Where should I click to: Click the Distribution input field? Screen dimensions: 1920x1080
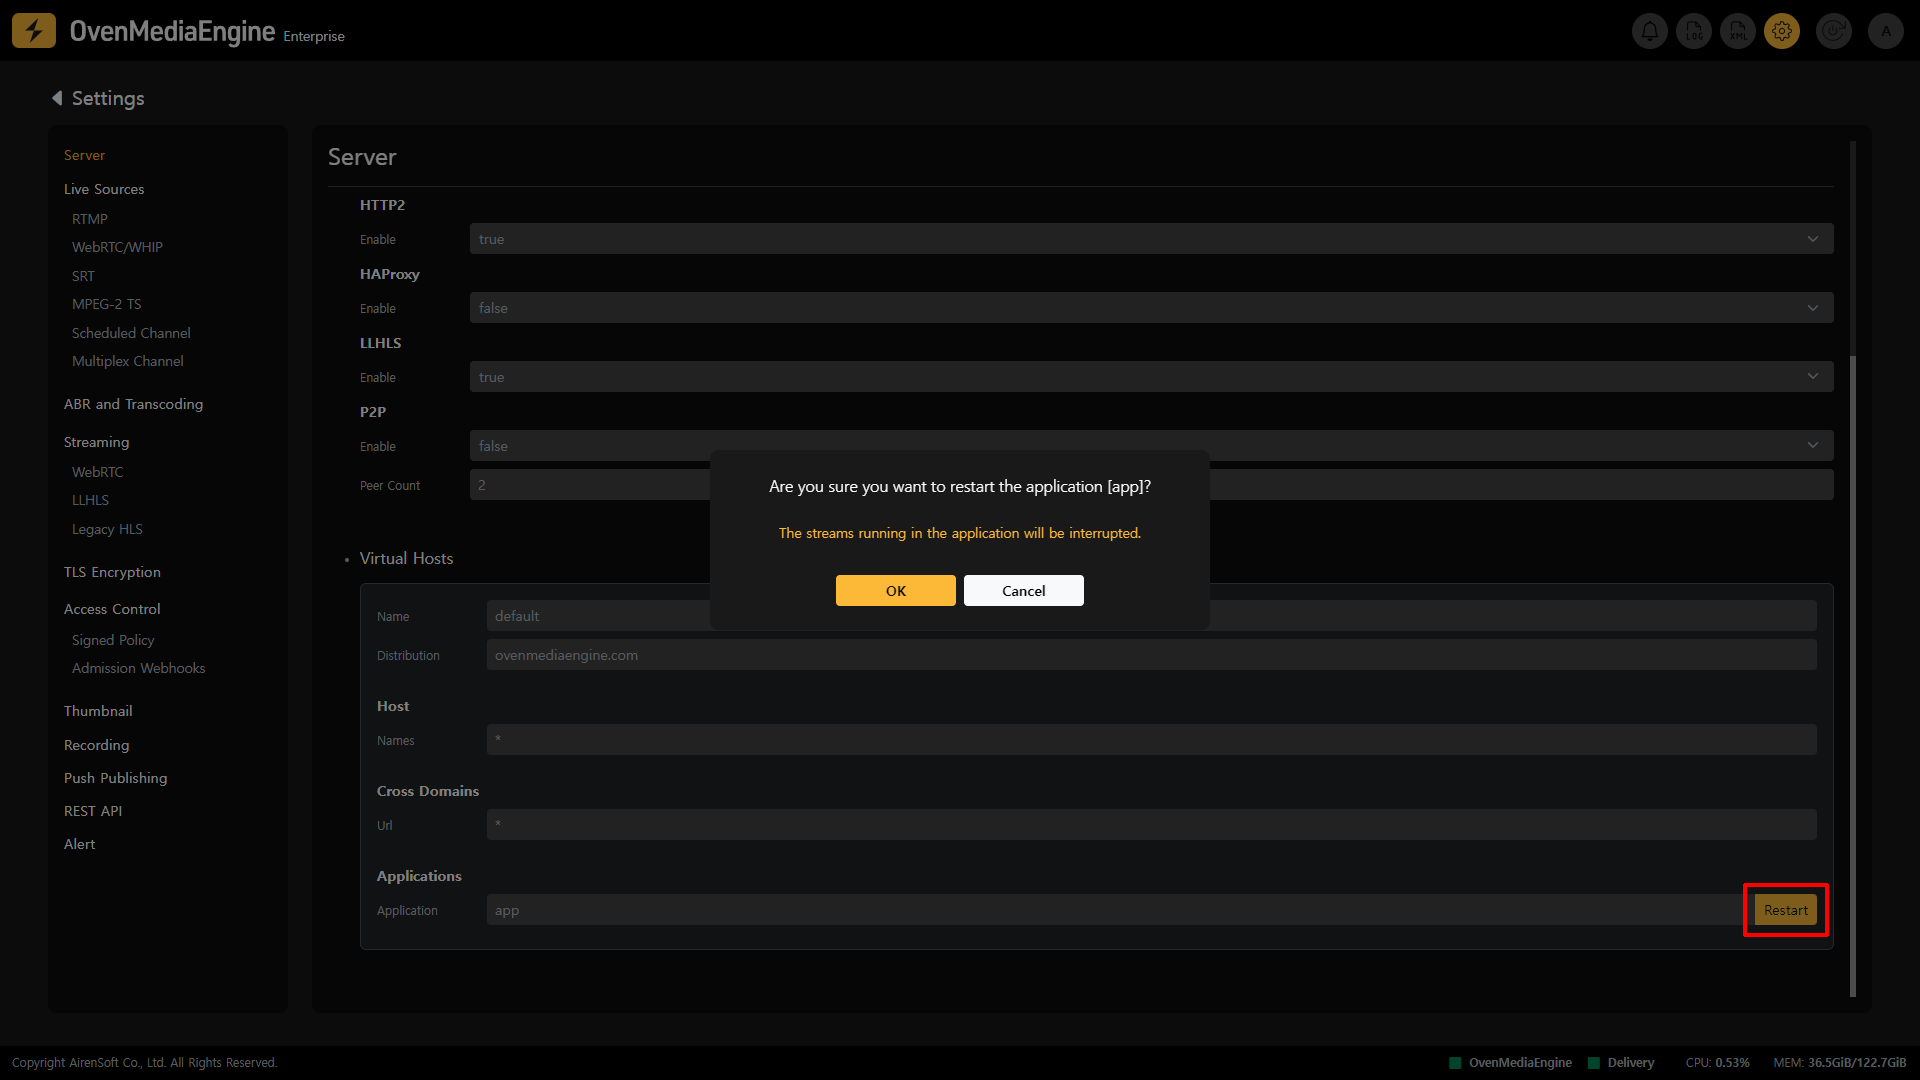coord(1151,655)
